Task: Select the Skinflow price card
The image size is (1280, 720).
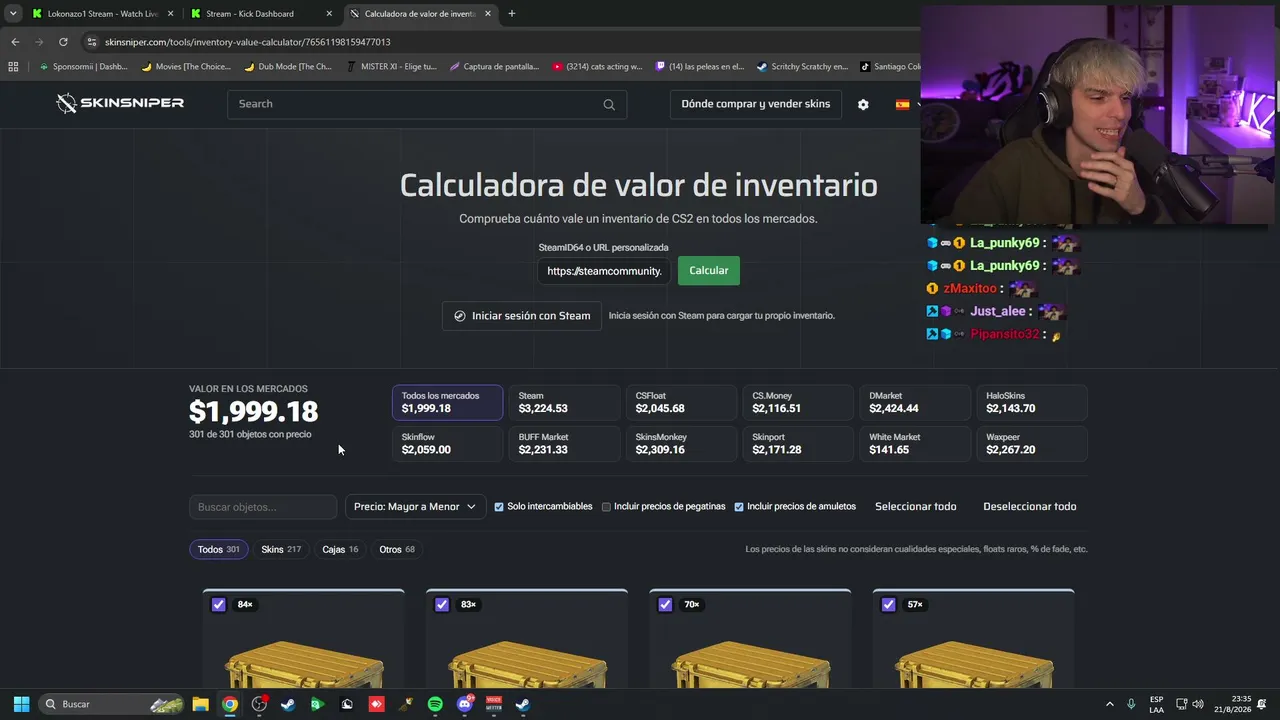Action: [447, 444]
